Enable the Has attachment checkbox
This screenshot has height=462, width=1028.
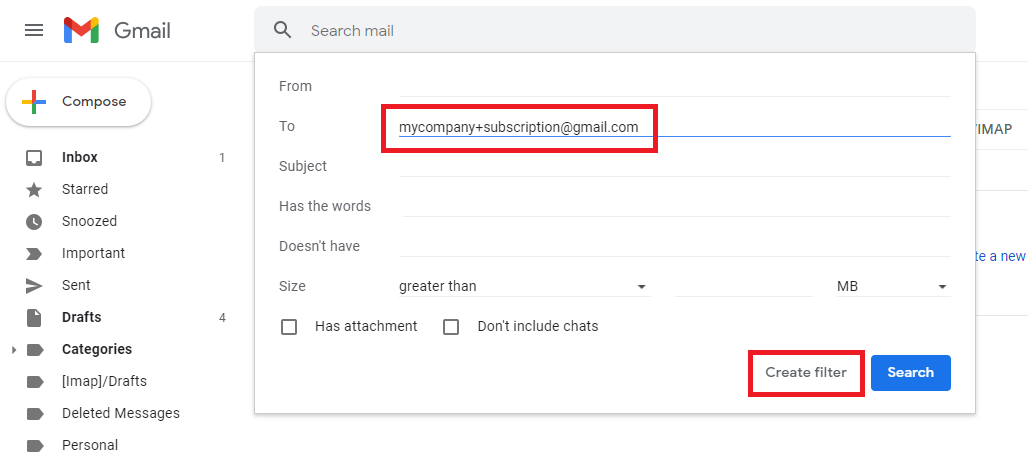pos(289,326)
